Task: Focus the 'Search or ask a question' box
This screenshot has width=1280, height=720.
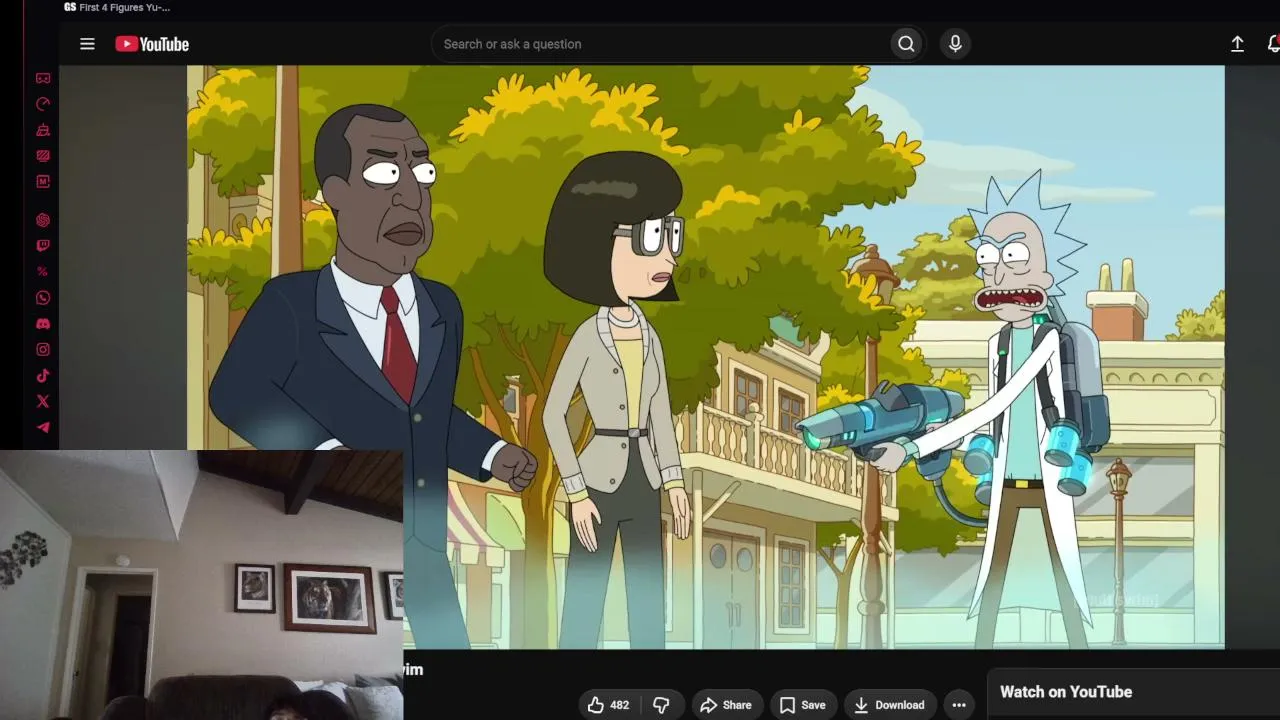Action: click(x=660, y=44)
